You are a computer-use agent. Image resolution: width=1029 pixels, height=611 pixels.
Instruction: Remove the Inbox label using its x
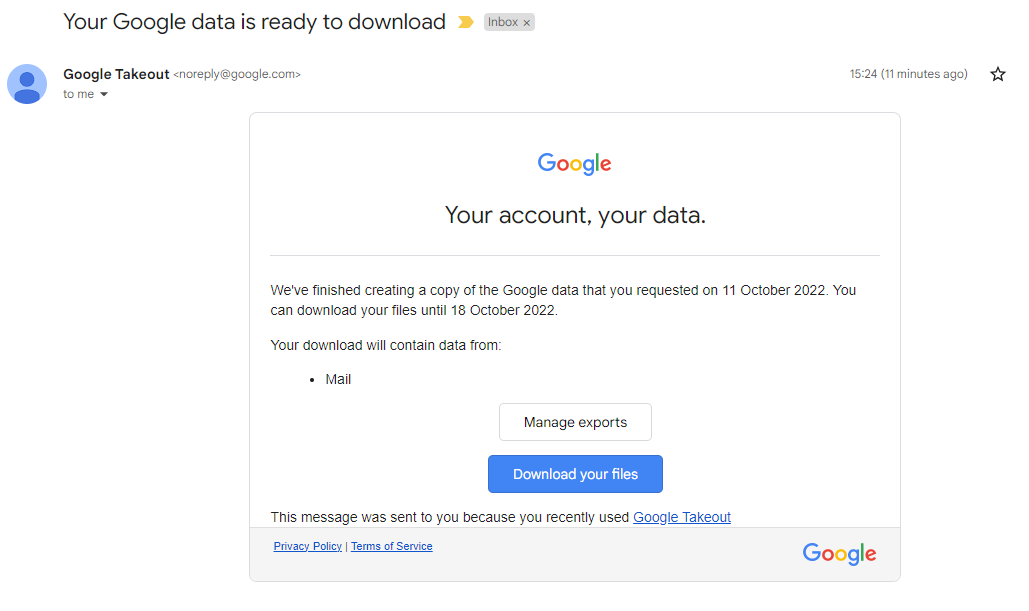point(528,21)
